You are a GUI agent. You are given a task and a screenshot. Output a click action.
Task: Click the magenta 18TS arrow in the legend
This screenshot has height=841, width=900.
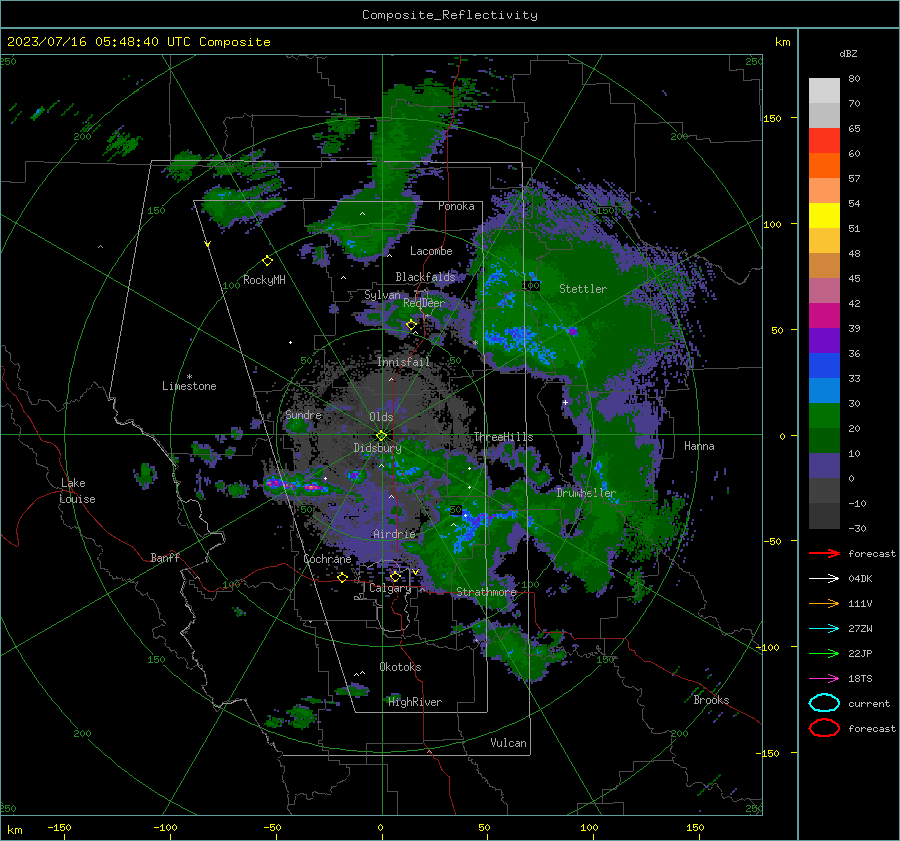pos(824,679)
